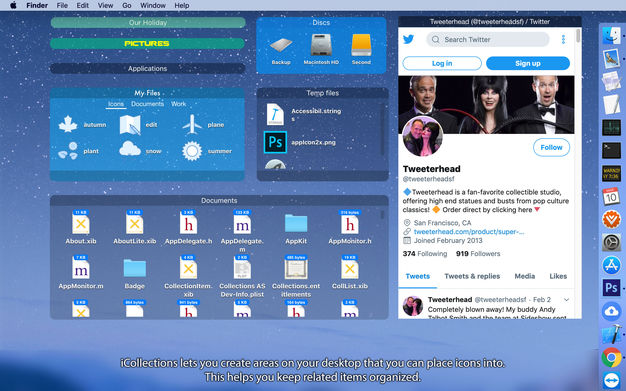
Task: Select the summer sun icon
Action: click(x=192, y=151)
